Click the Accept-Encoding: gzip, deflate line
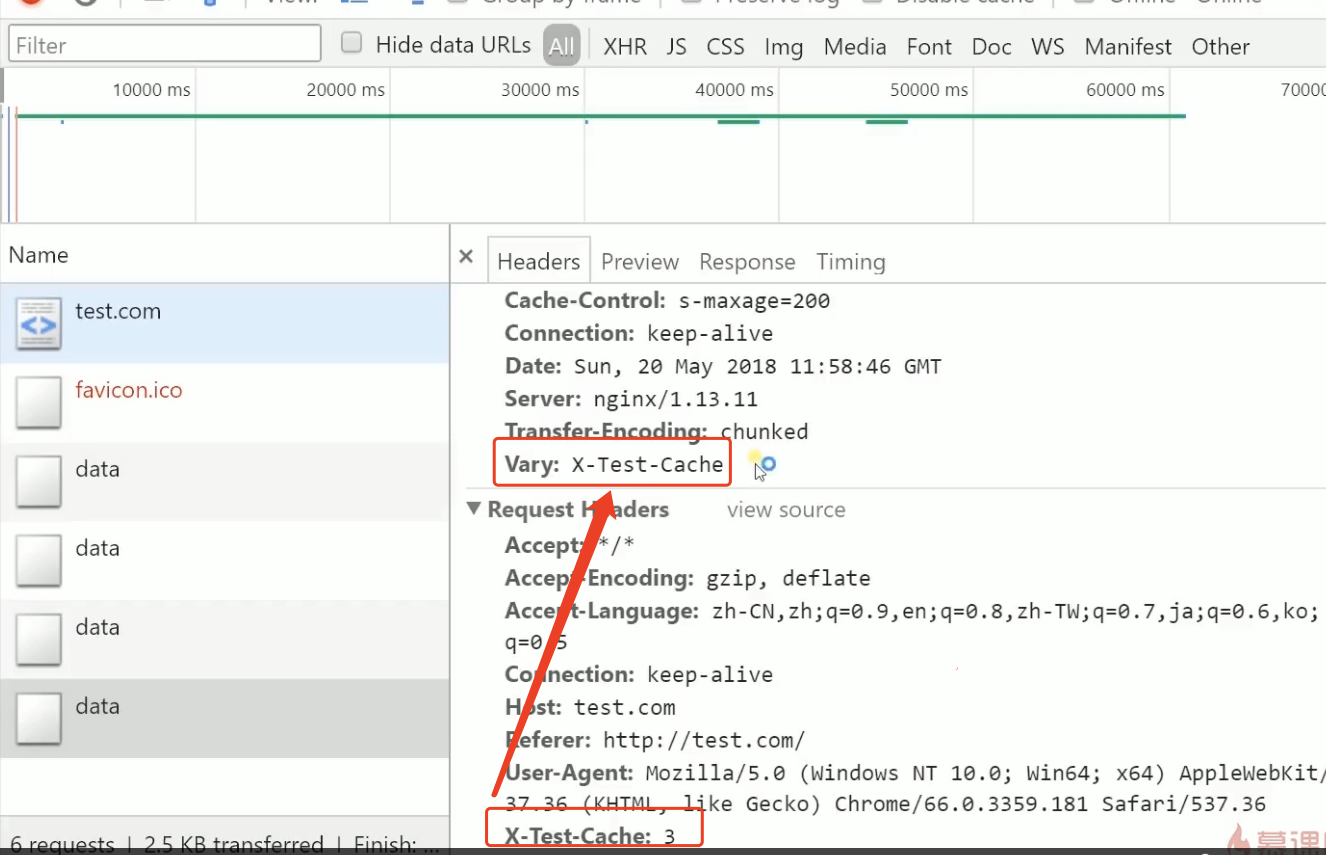Screen dimensions: 1326x855 687,578
